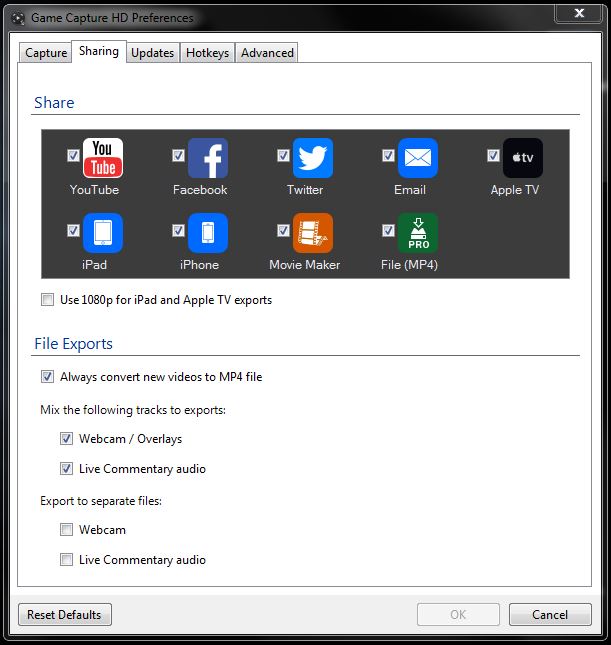The image size is (611, 645).
Task: Click the Cancel button
Action: [x=550, y=615]
